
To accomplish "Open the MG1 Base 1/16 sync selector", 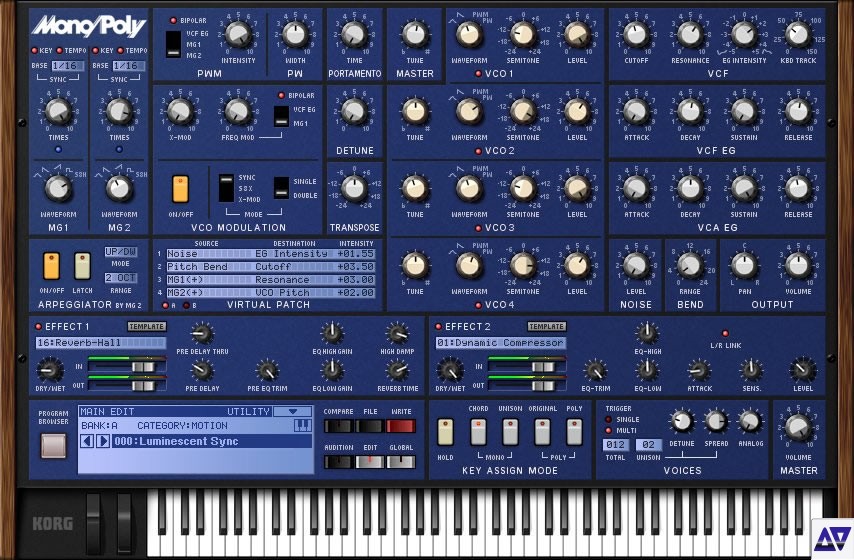I will click(x=68, y=65).
